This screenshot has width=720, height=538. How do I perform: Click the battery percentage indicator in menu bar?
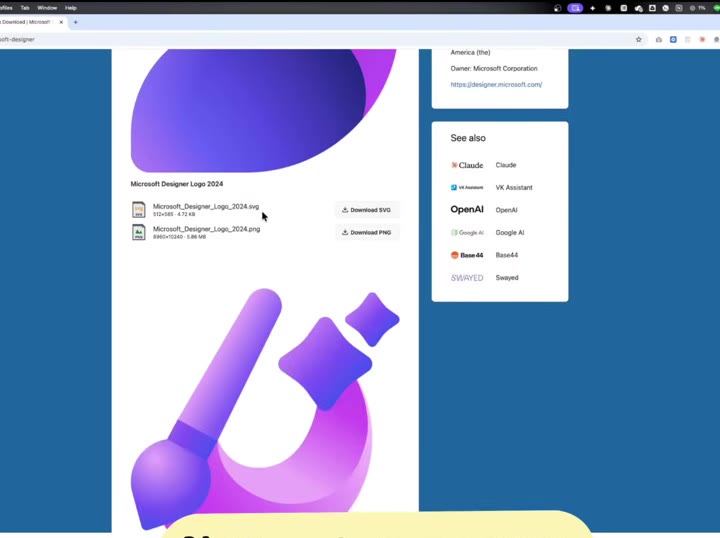697,8
